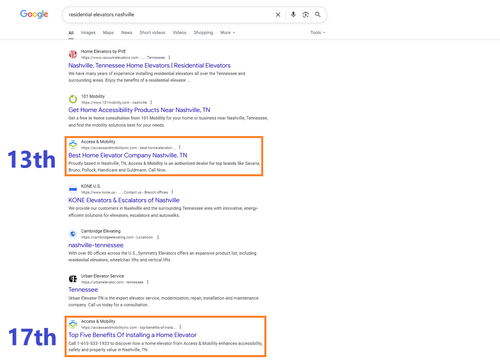Open the Tennessee result link

[83, 290]
